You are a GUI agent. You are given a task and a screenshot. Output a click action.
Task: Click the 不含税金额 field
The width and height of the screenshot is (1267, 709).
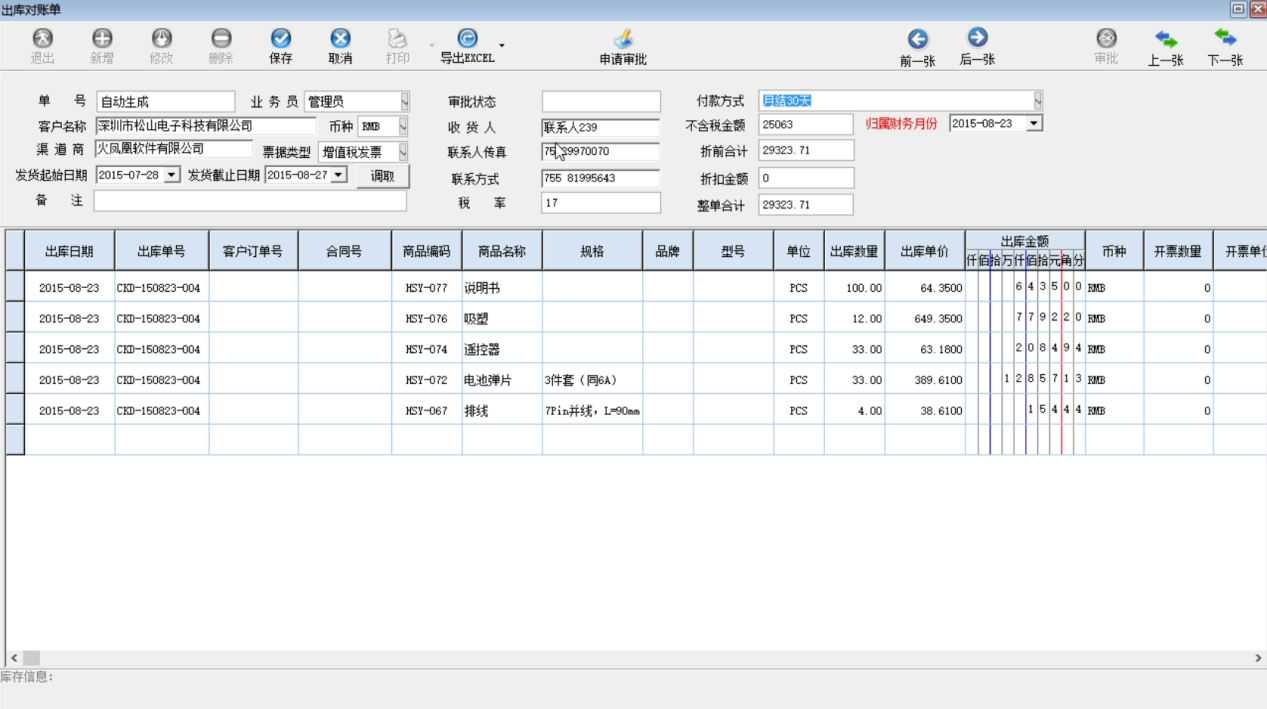tap(806, 124)
